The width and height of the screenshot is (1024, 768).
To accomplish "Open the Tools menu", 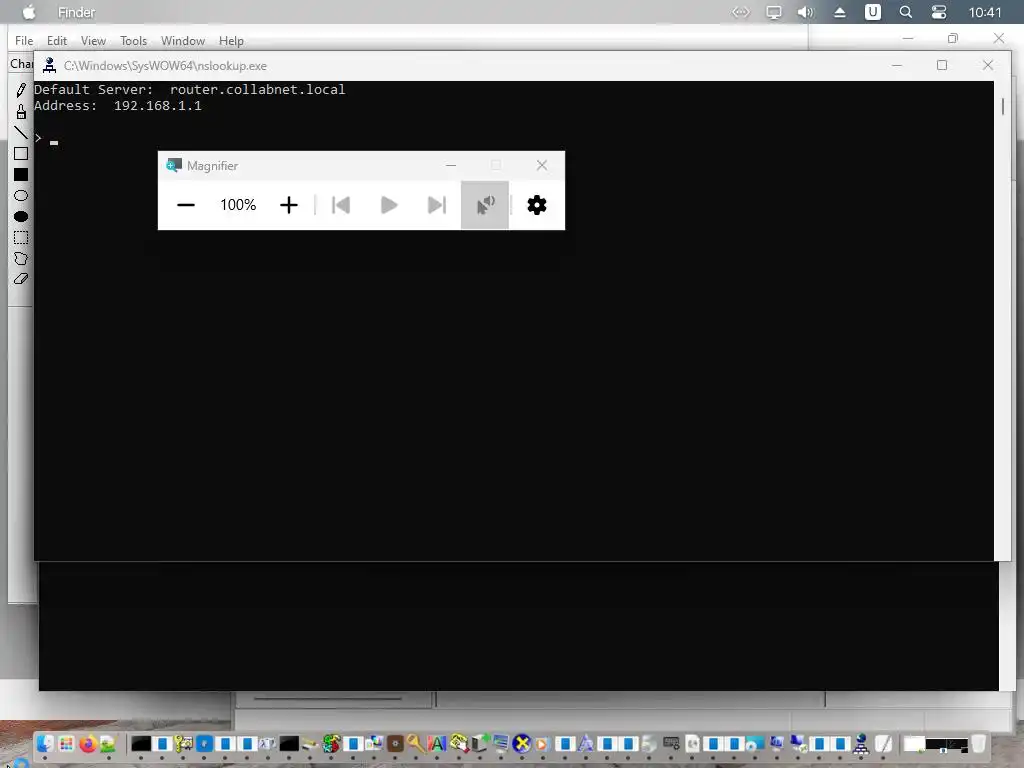I will coord(133,40).
